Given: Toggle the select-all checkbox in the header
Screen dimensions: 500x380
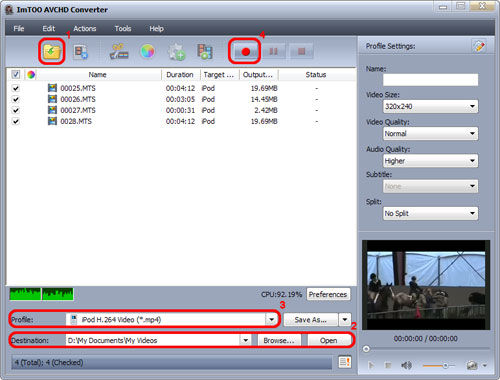Looking at the screenshot, I should (16, 74).
